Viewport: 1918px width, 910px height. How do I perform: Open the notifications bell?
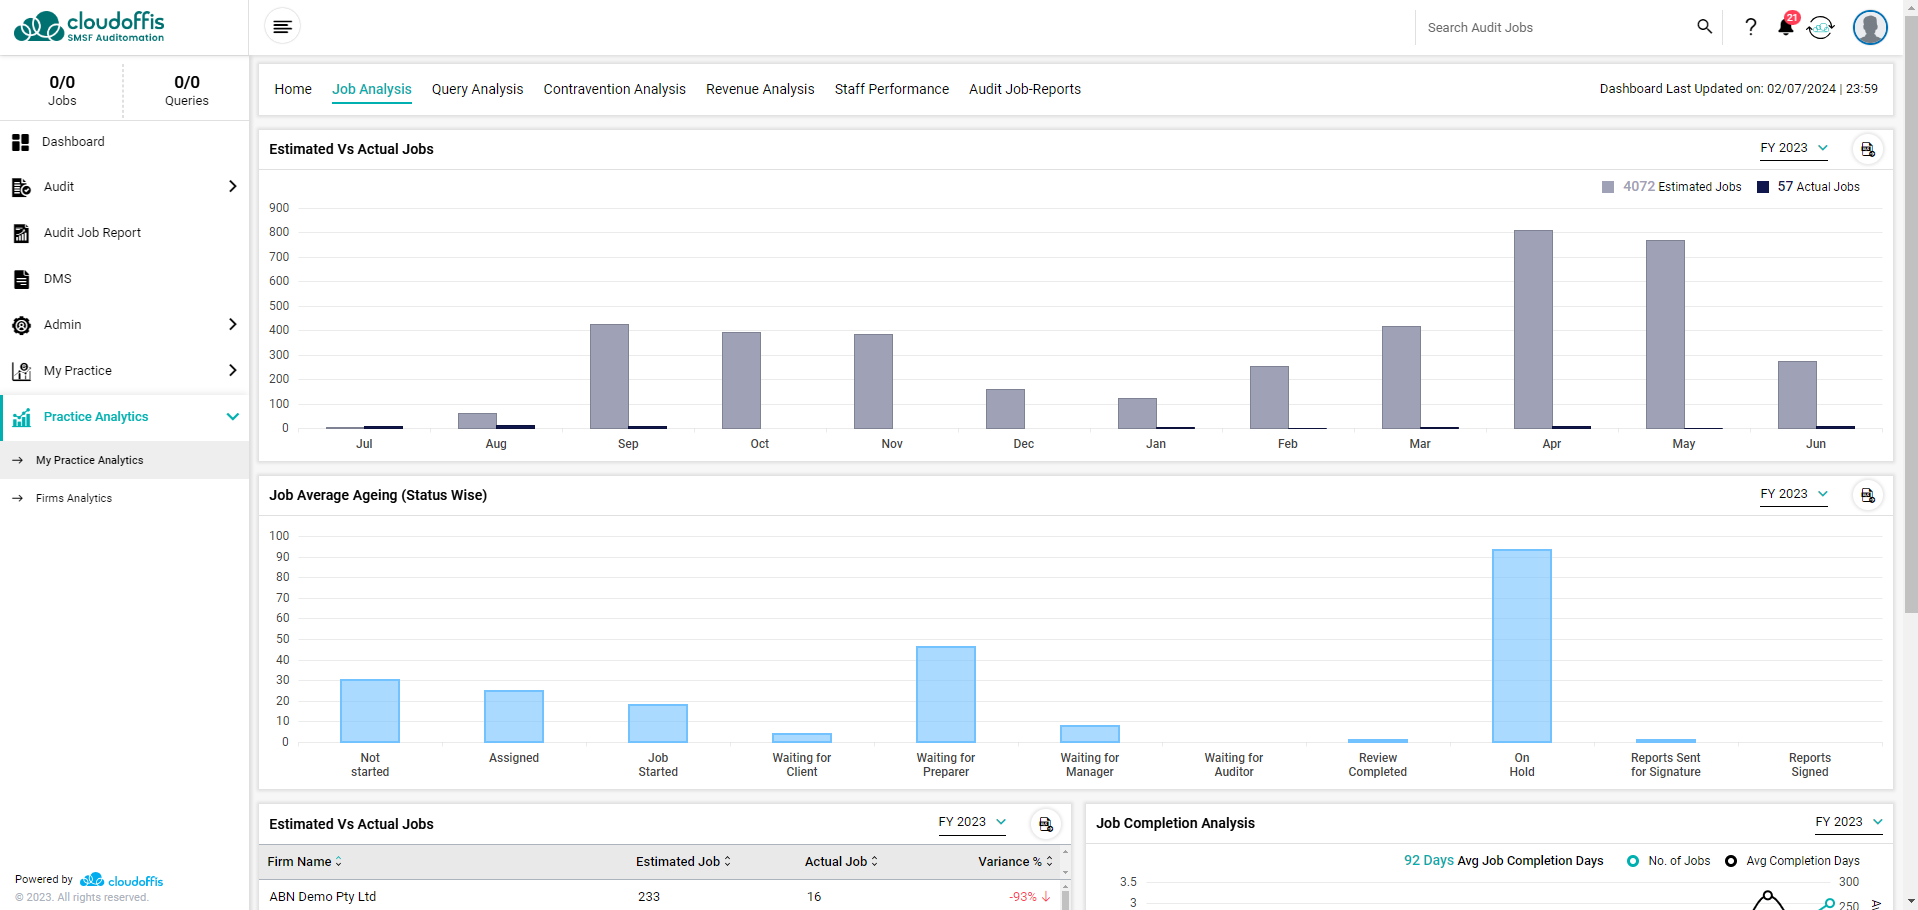point(1786,27)
